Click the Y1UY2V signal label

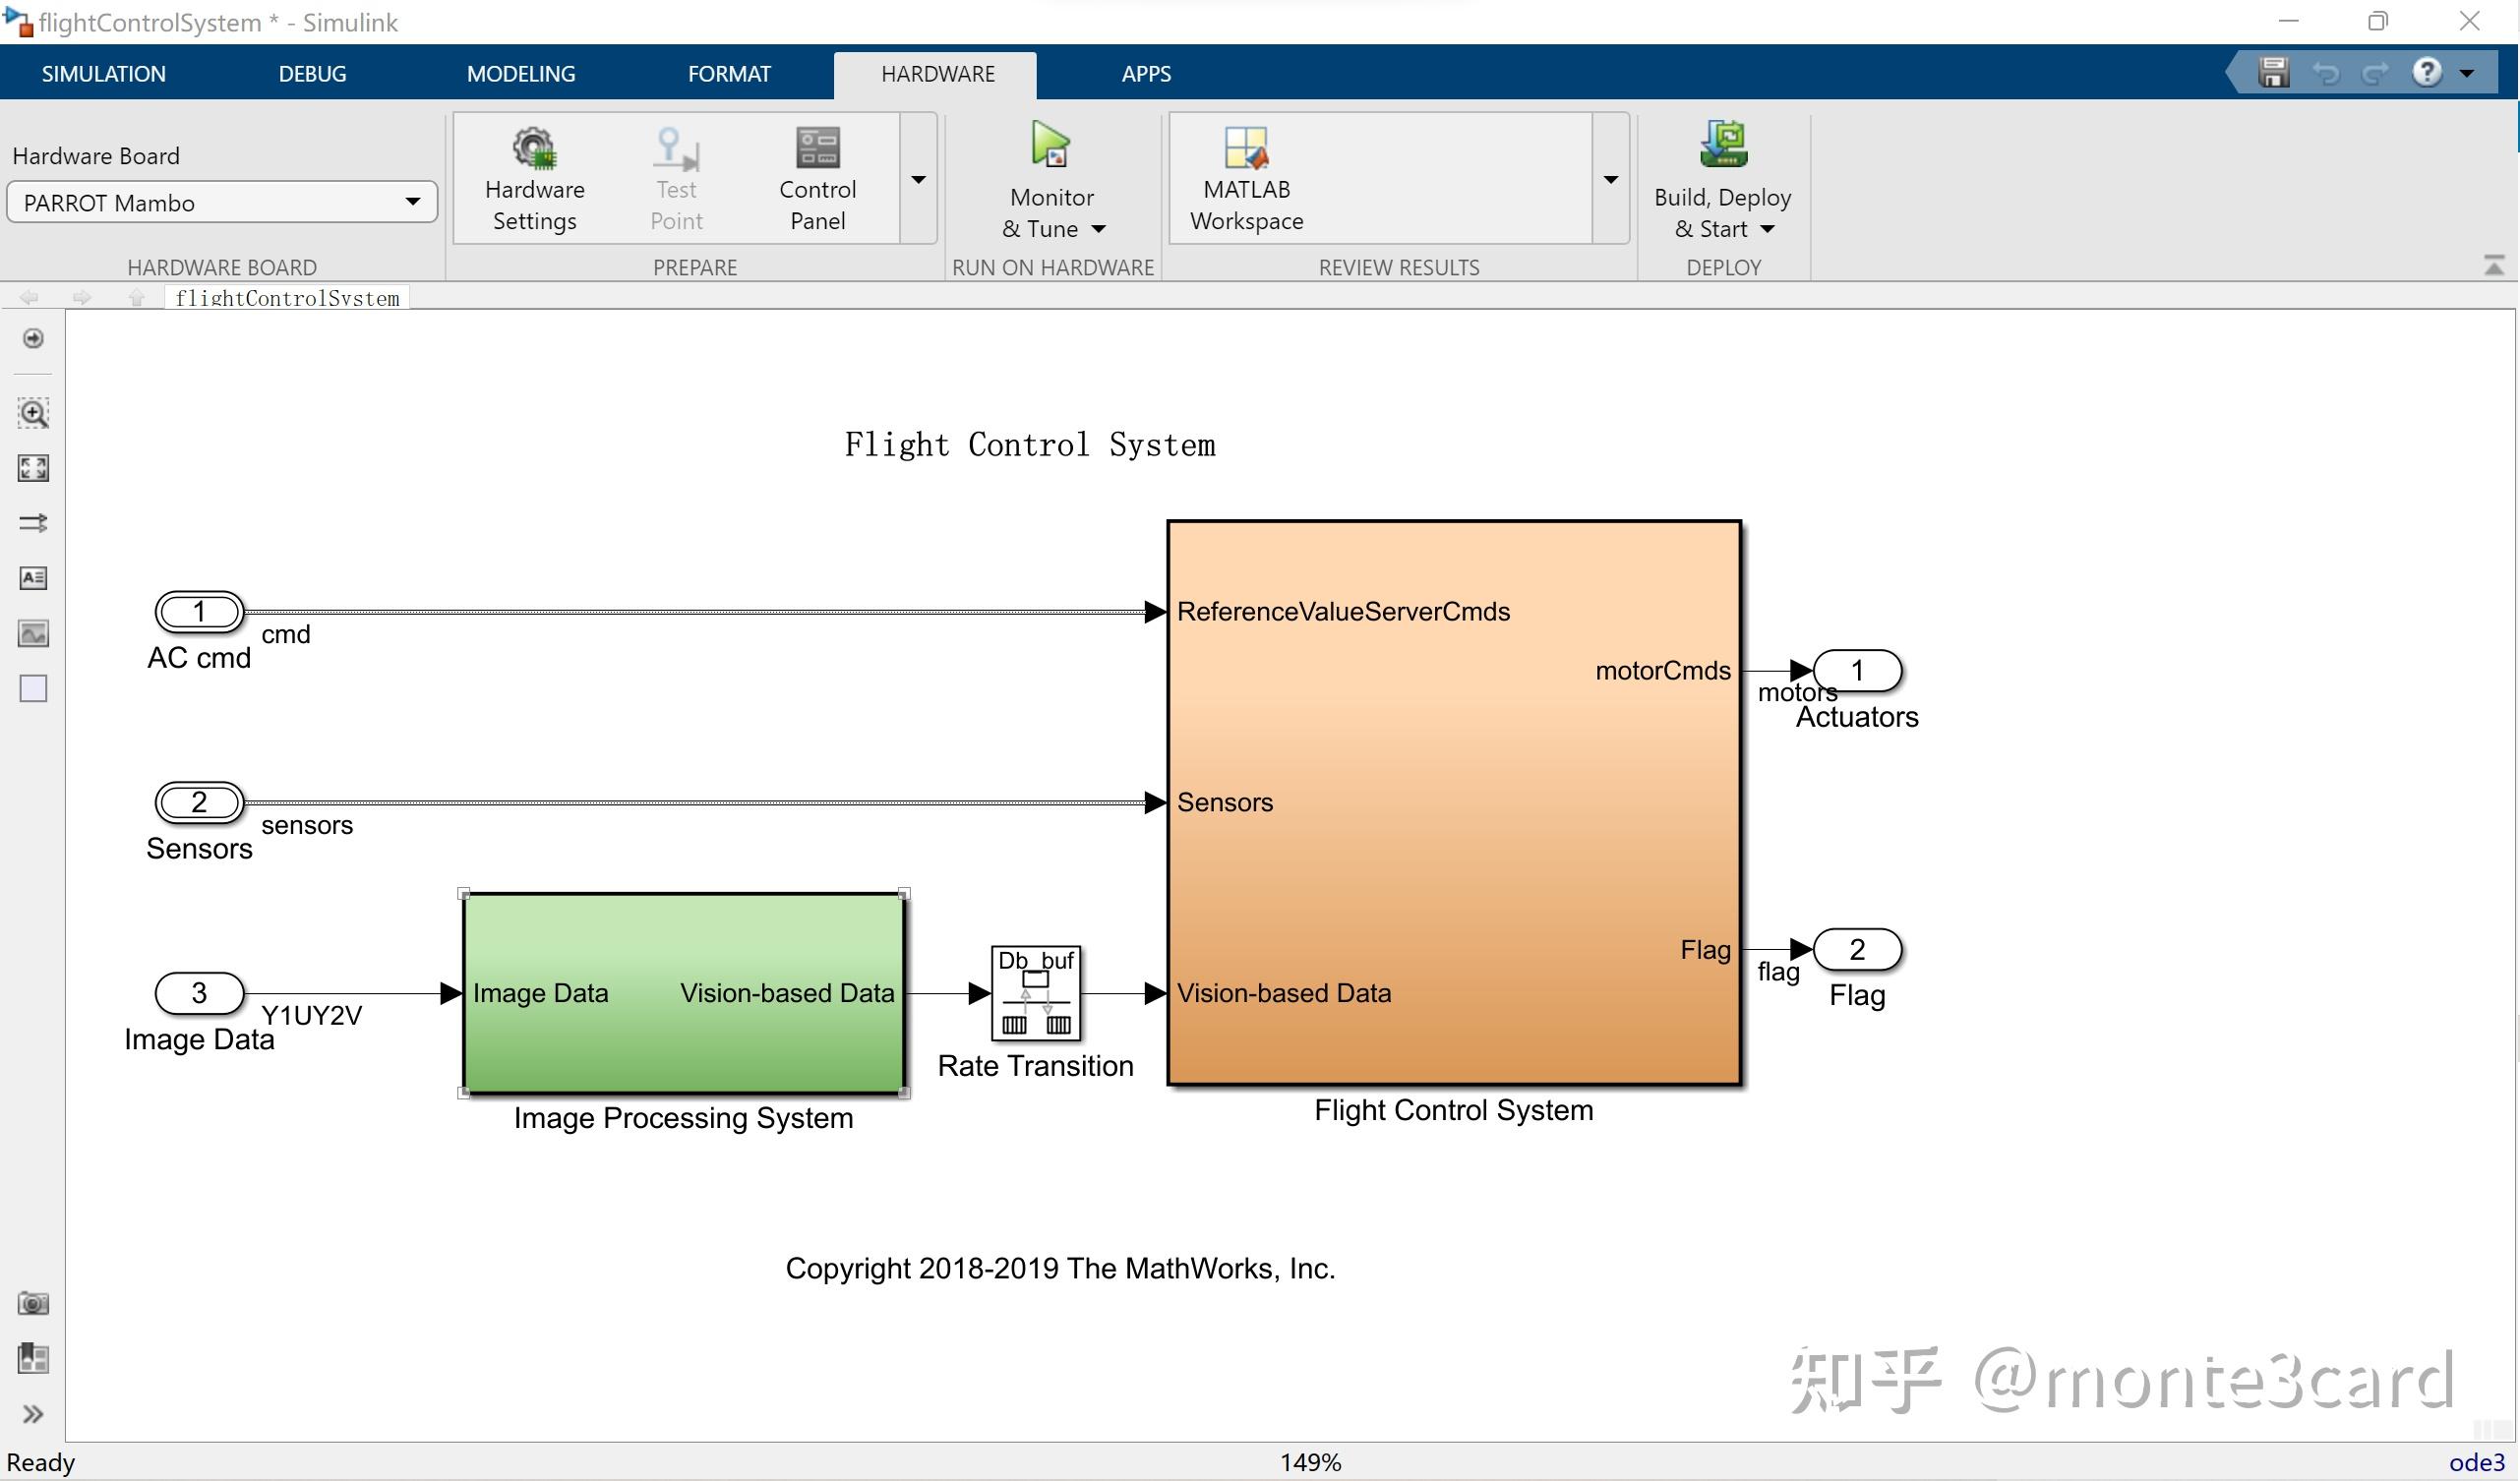311,1015
